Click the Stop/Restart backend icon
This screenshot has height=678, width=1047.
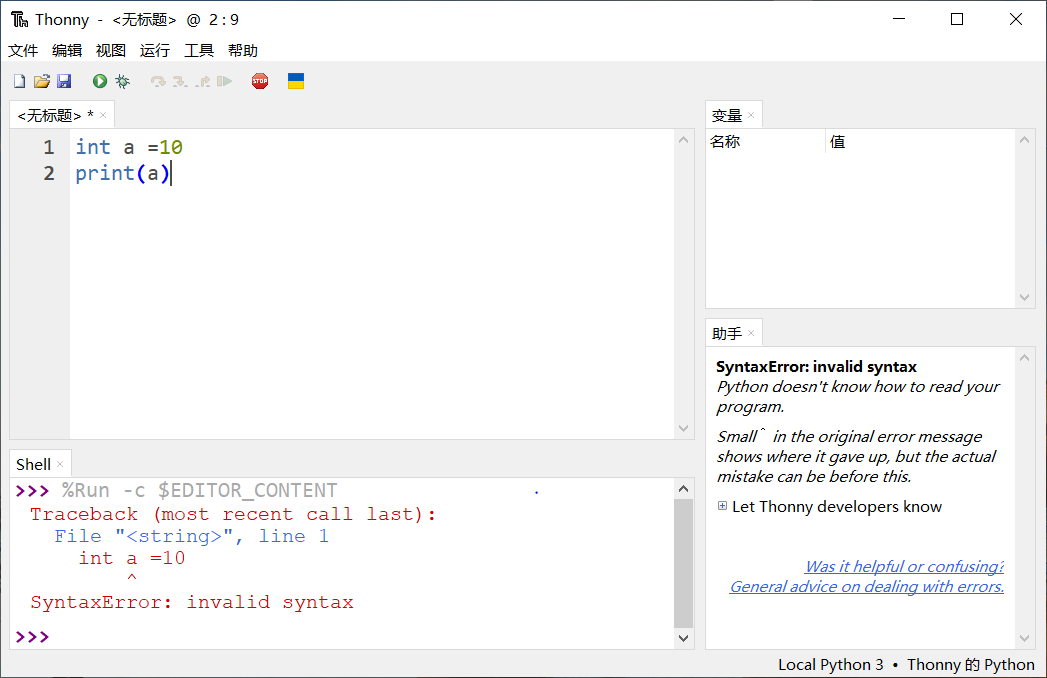259,81
